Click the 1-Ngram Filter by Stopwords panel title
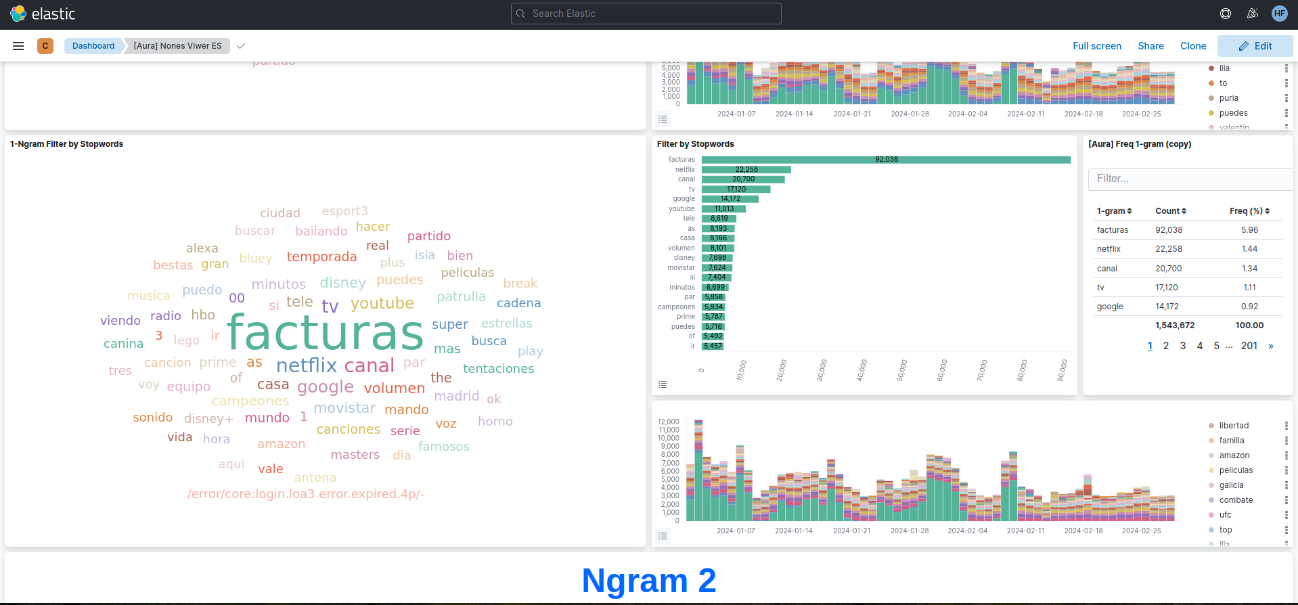Screen dimensions: 1298x605 point(67,144)
